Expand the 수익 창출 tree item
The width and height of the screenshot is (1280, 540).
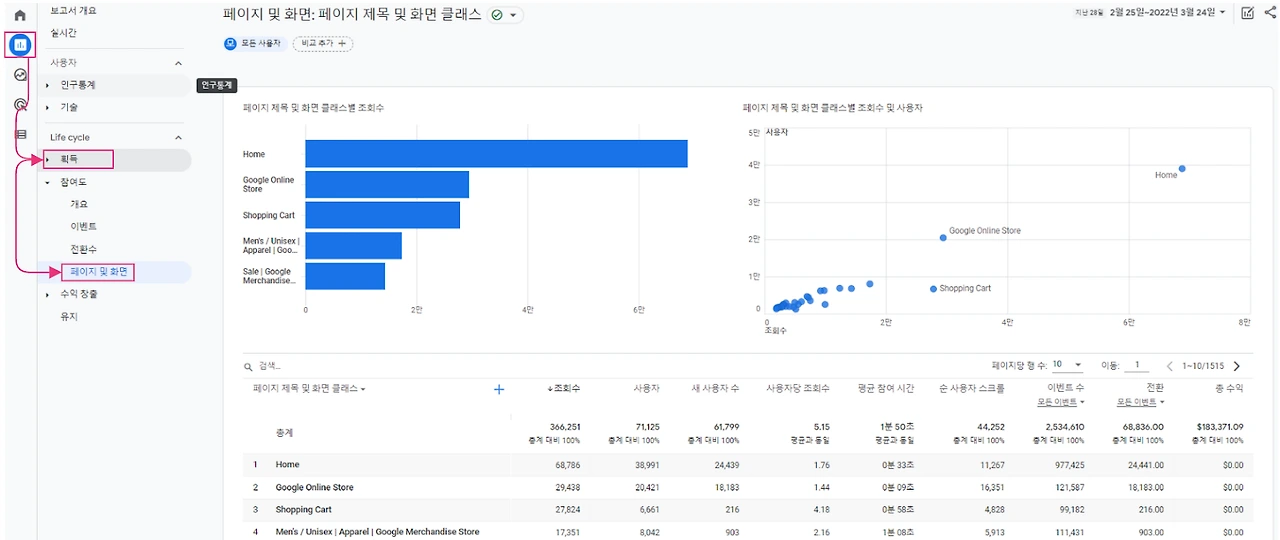pyautogui.click(x=47, y=294)
